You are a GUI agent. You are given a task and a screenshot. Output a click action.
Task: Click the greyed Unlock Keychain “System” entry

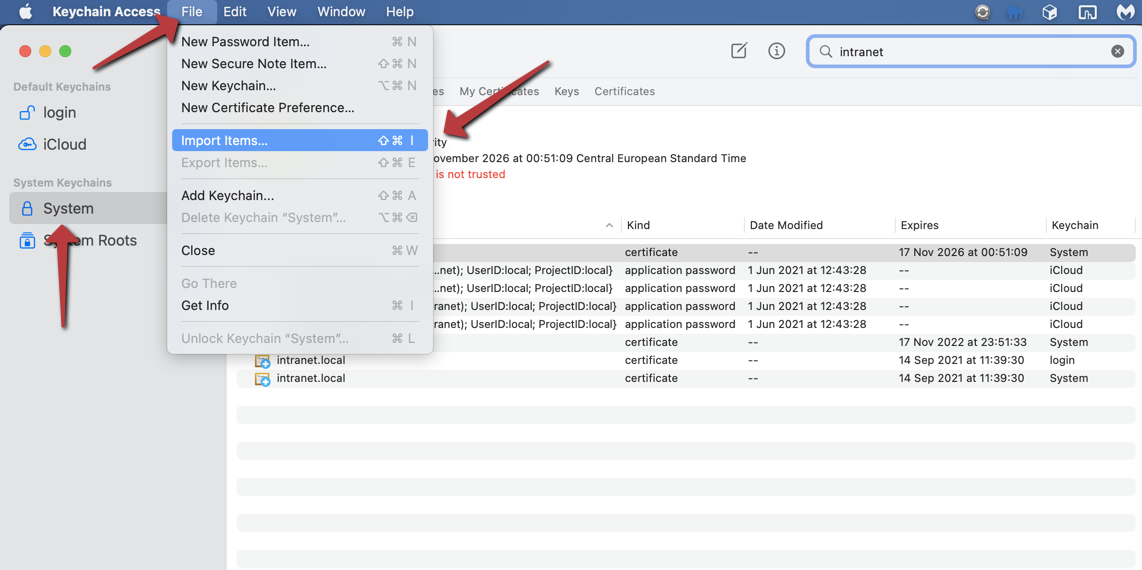299,339
